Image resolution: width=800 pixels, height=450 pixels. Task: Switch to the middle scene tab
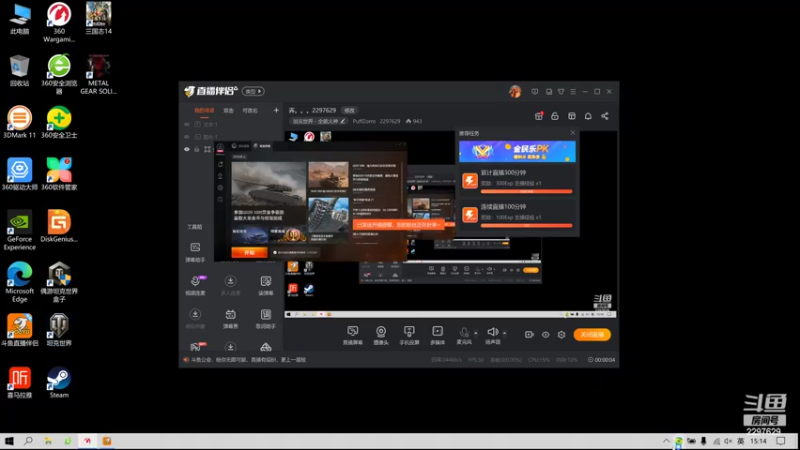click(229, 111)
